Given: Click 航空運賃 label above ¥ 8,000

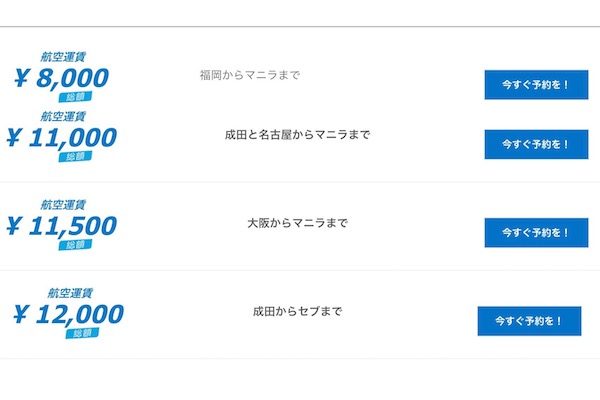Looking at the screenshot, I should (x=63, y=57).
